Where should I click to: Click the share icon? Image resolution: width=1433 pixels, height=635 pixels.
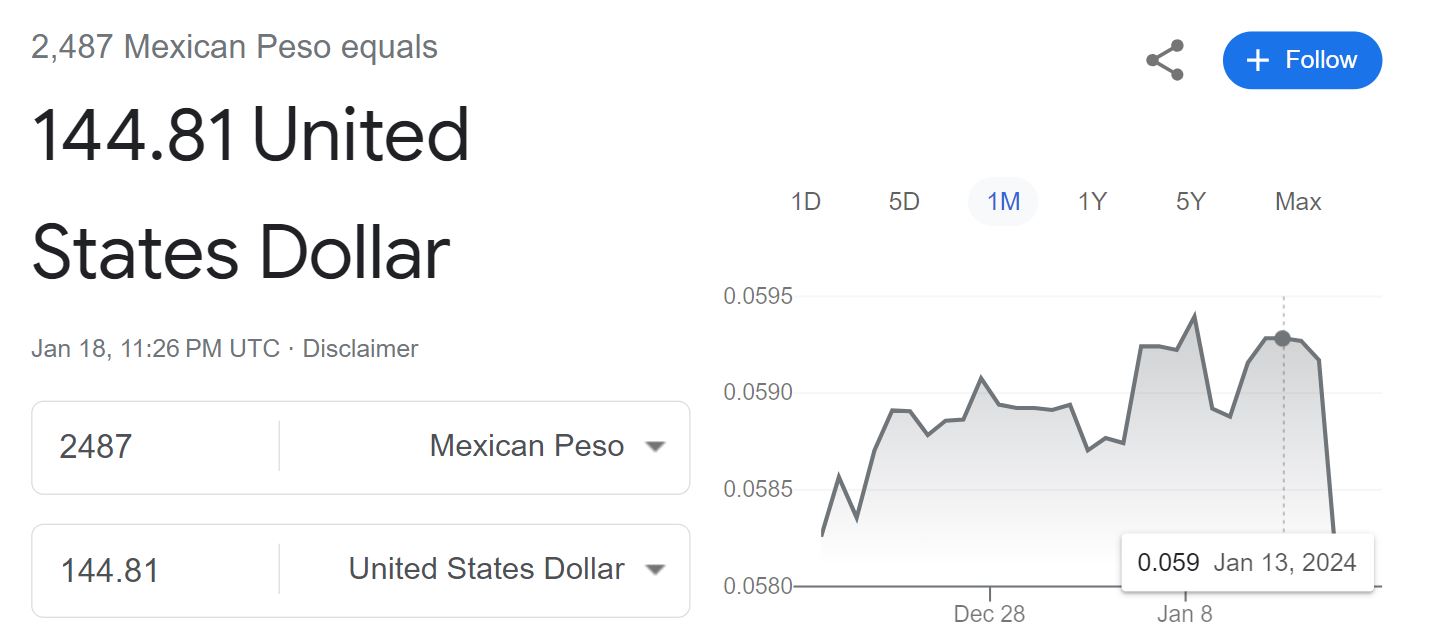pyautogui.click(x=1165, y=61)
